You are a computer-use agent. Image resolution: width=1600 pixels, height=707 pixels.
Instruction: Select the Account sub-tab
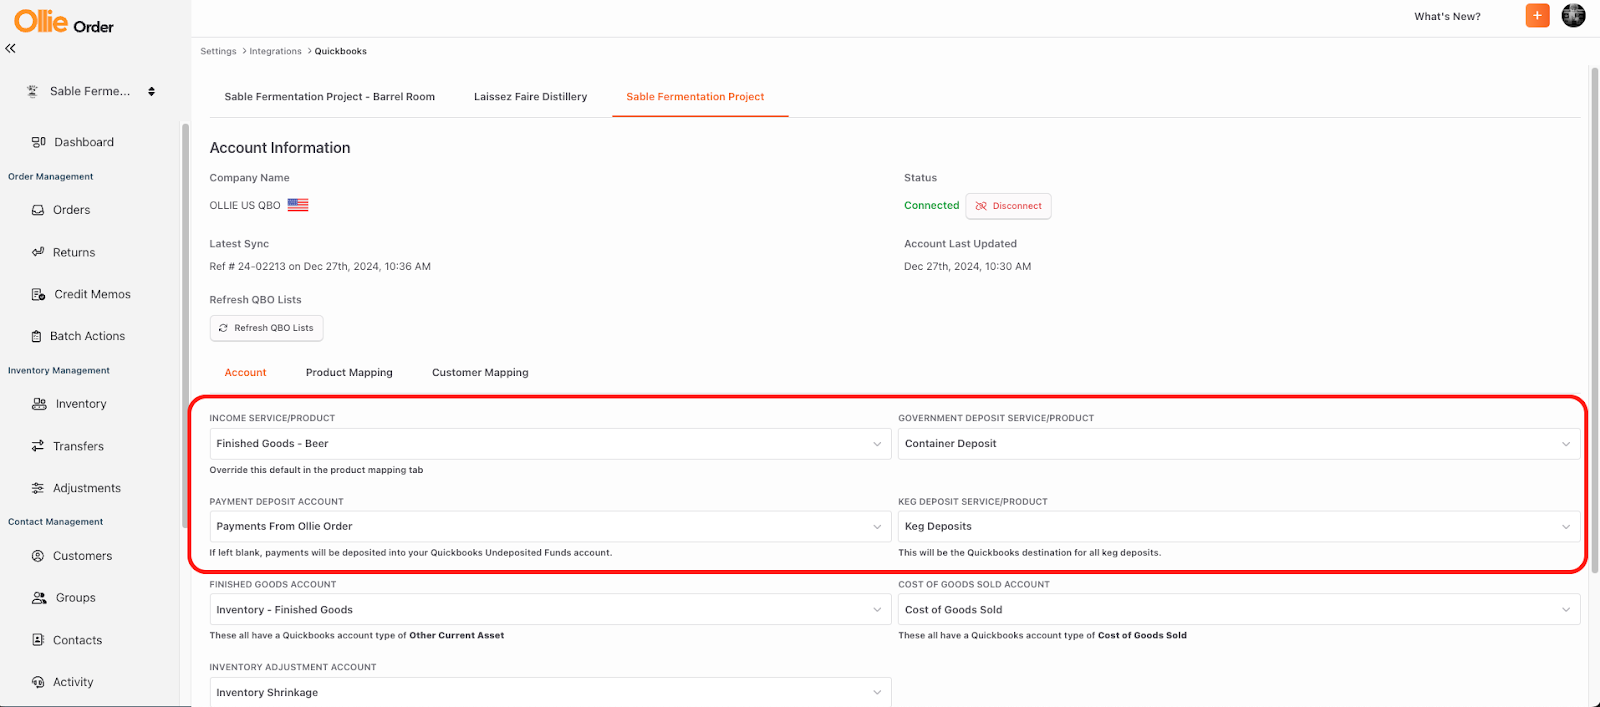(245, 372)
